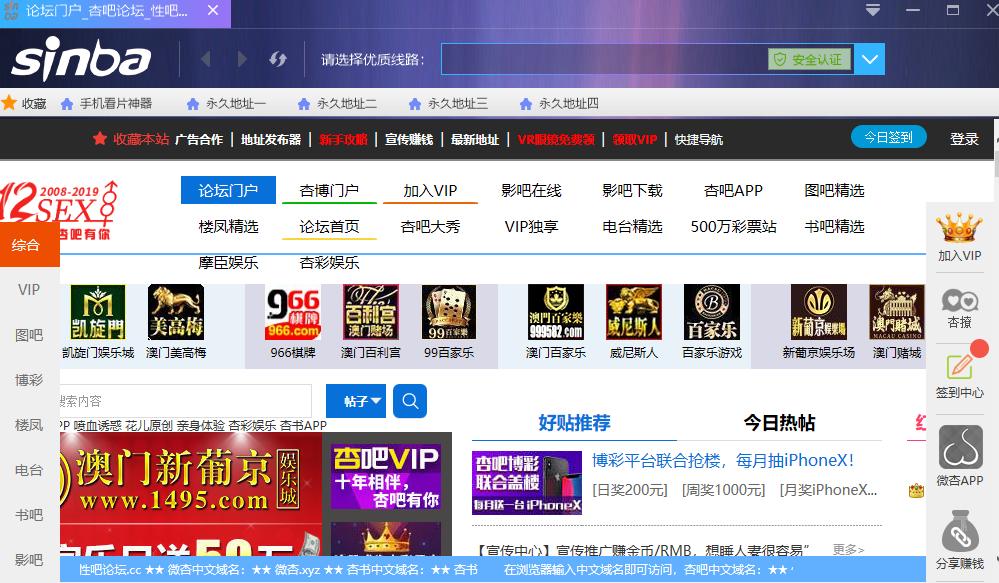Open the 永久地址三 bookmark
The width and height of the screenshot is (999, 583).
[x=449, y=103]
